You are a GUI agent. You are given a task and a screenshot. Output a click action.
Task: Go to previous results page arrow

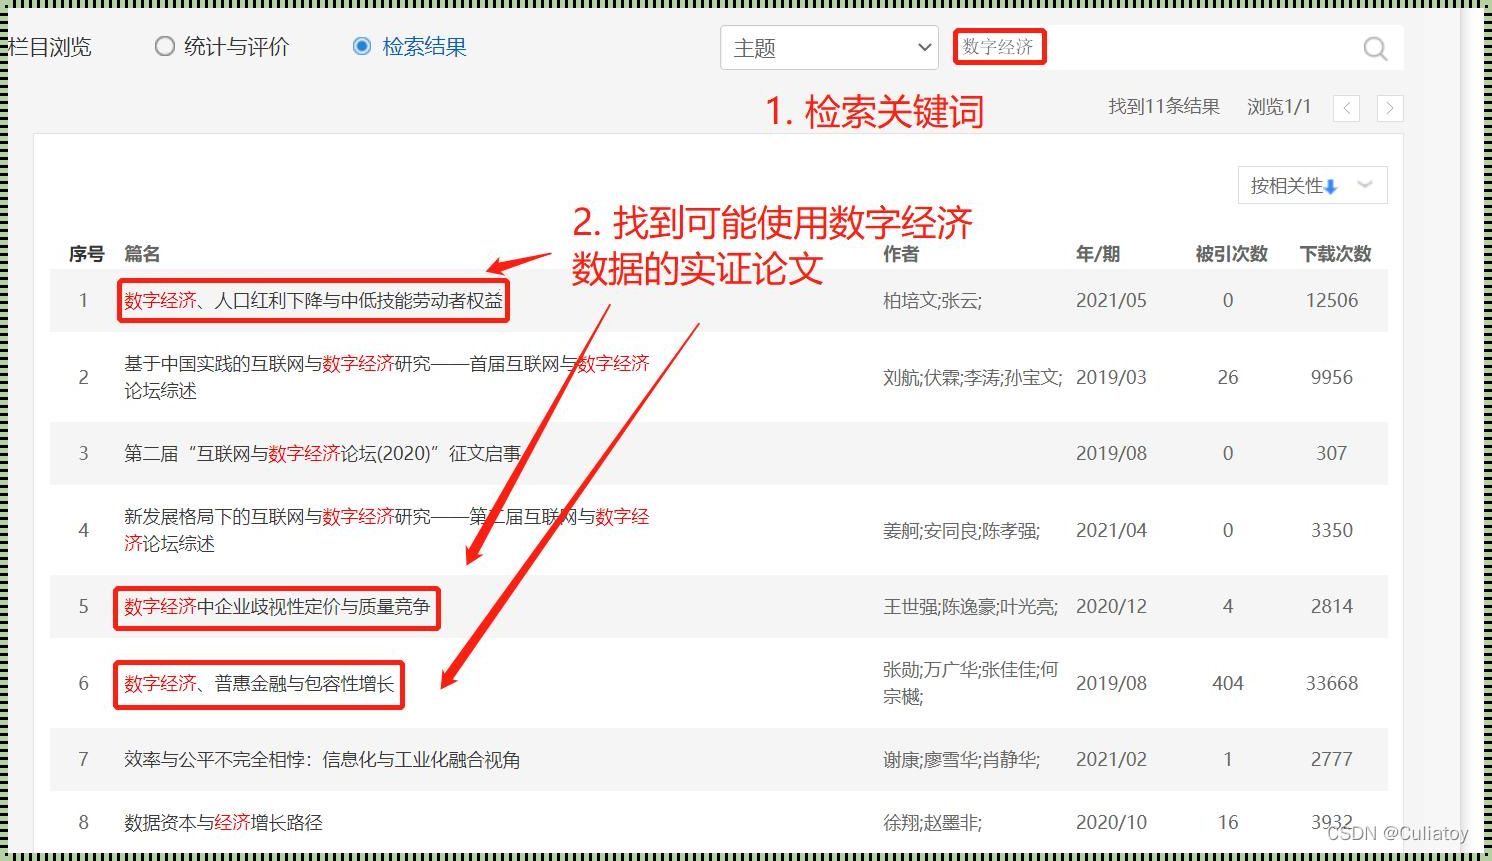[1347, 108]
